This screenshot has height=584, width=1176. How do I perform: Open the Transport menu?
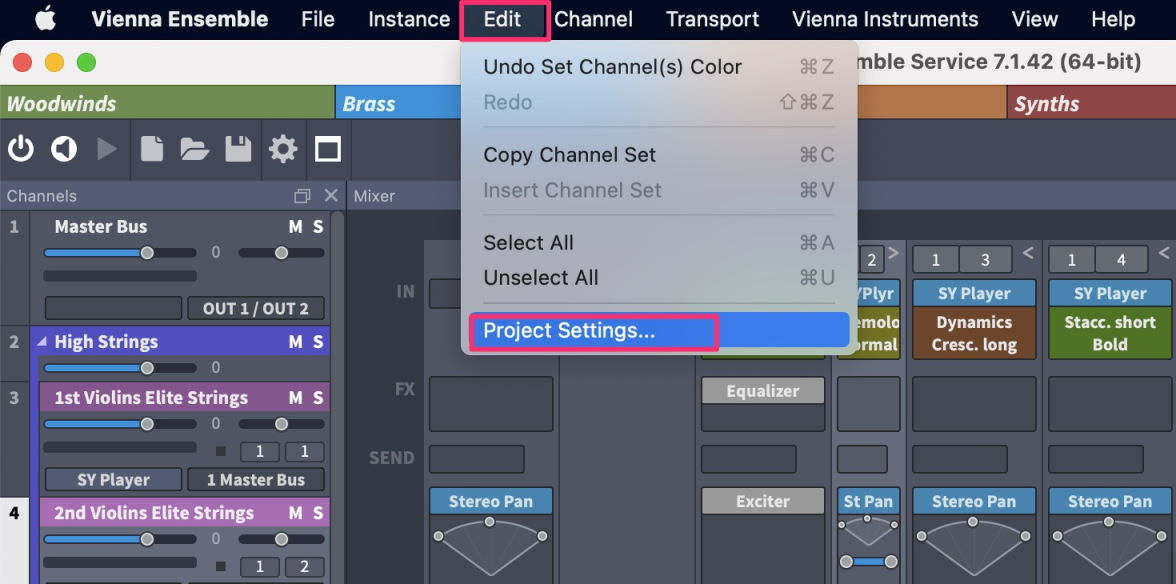712,19
